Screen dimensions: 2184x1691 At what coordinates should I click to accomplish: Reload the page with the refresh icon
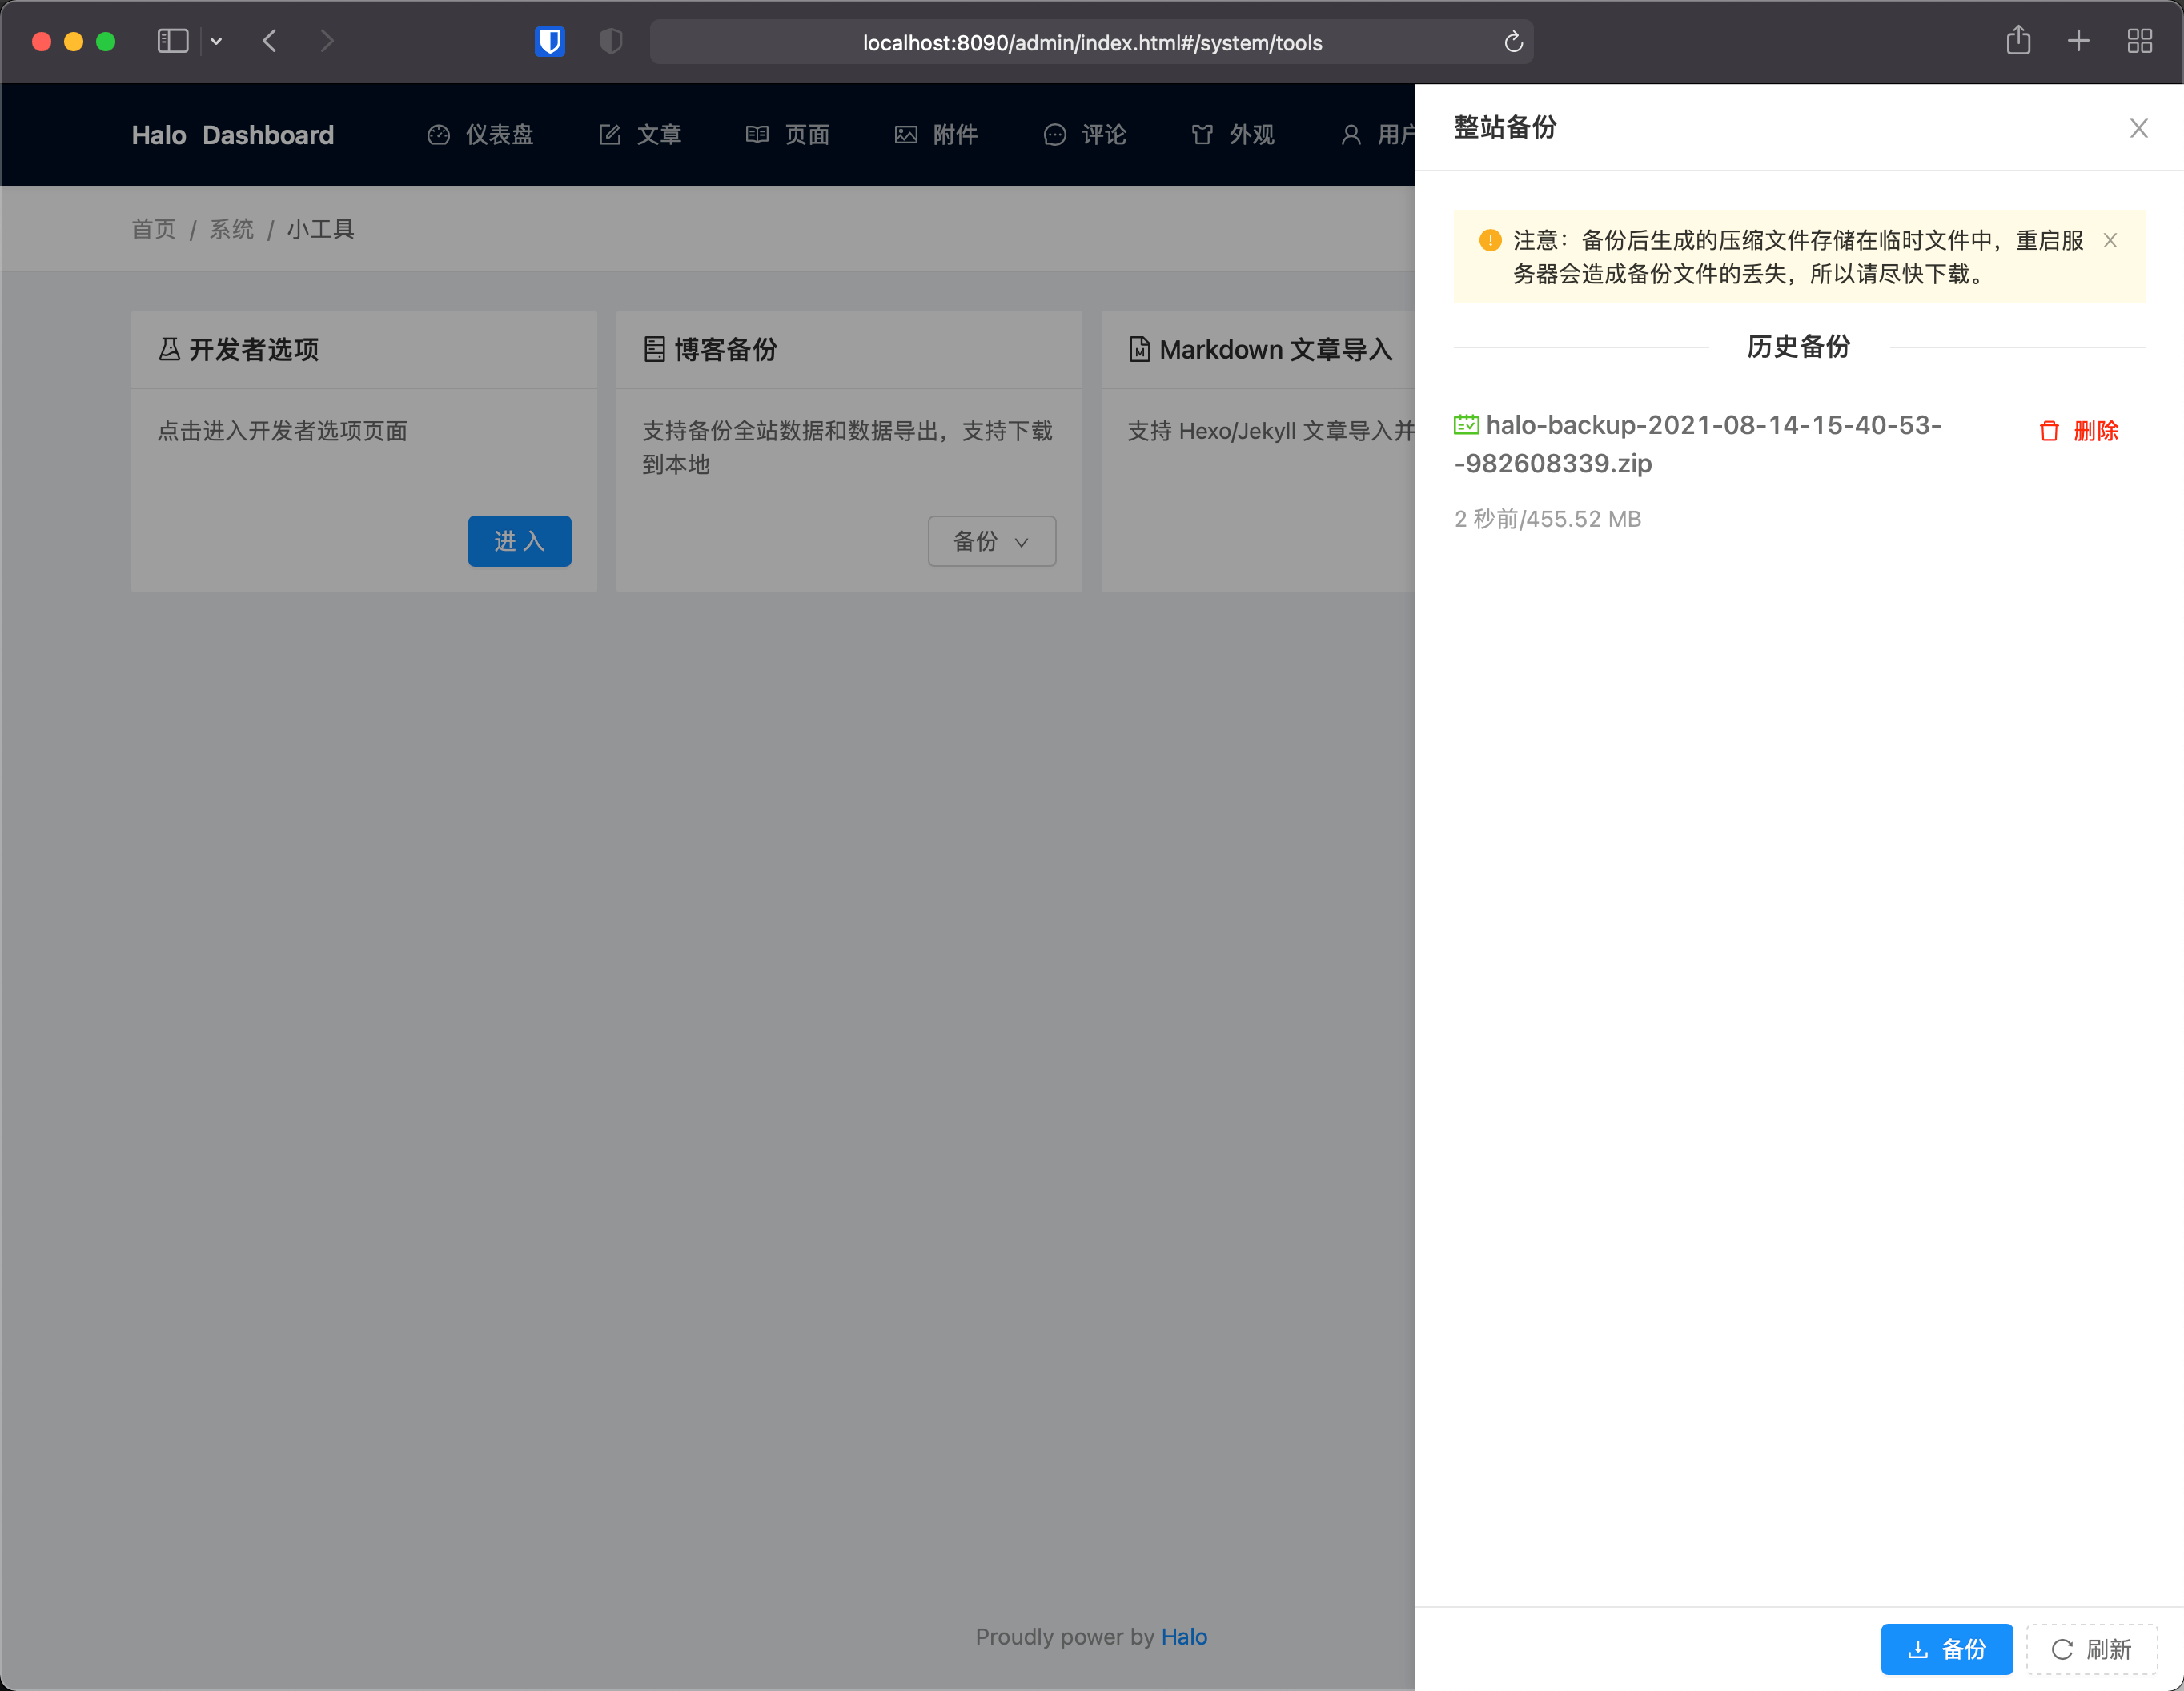click(1513, 42)
